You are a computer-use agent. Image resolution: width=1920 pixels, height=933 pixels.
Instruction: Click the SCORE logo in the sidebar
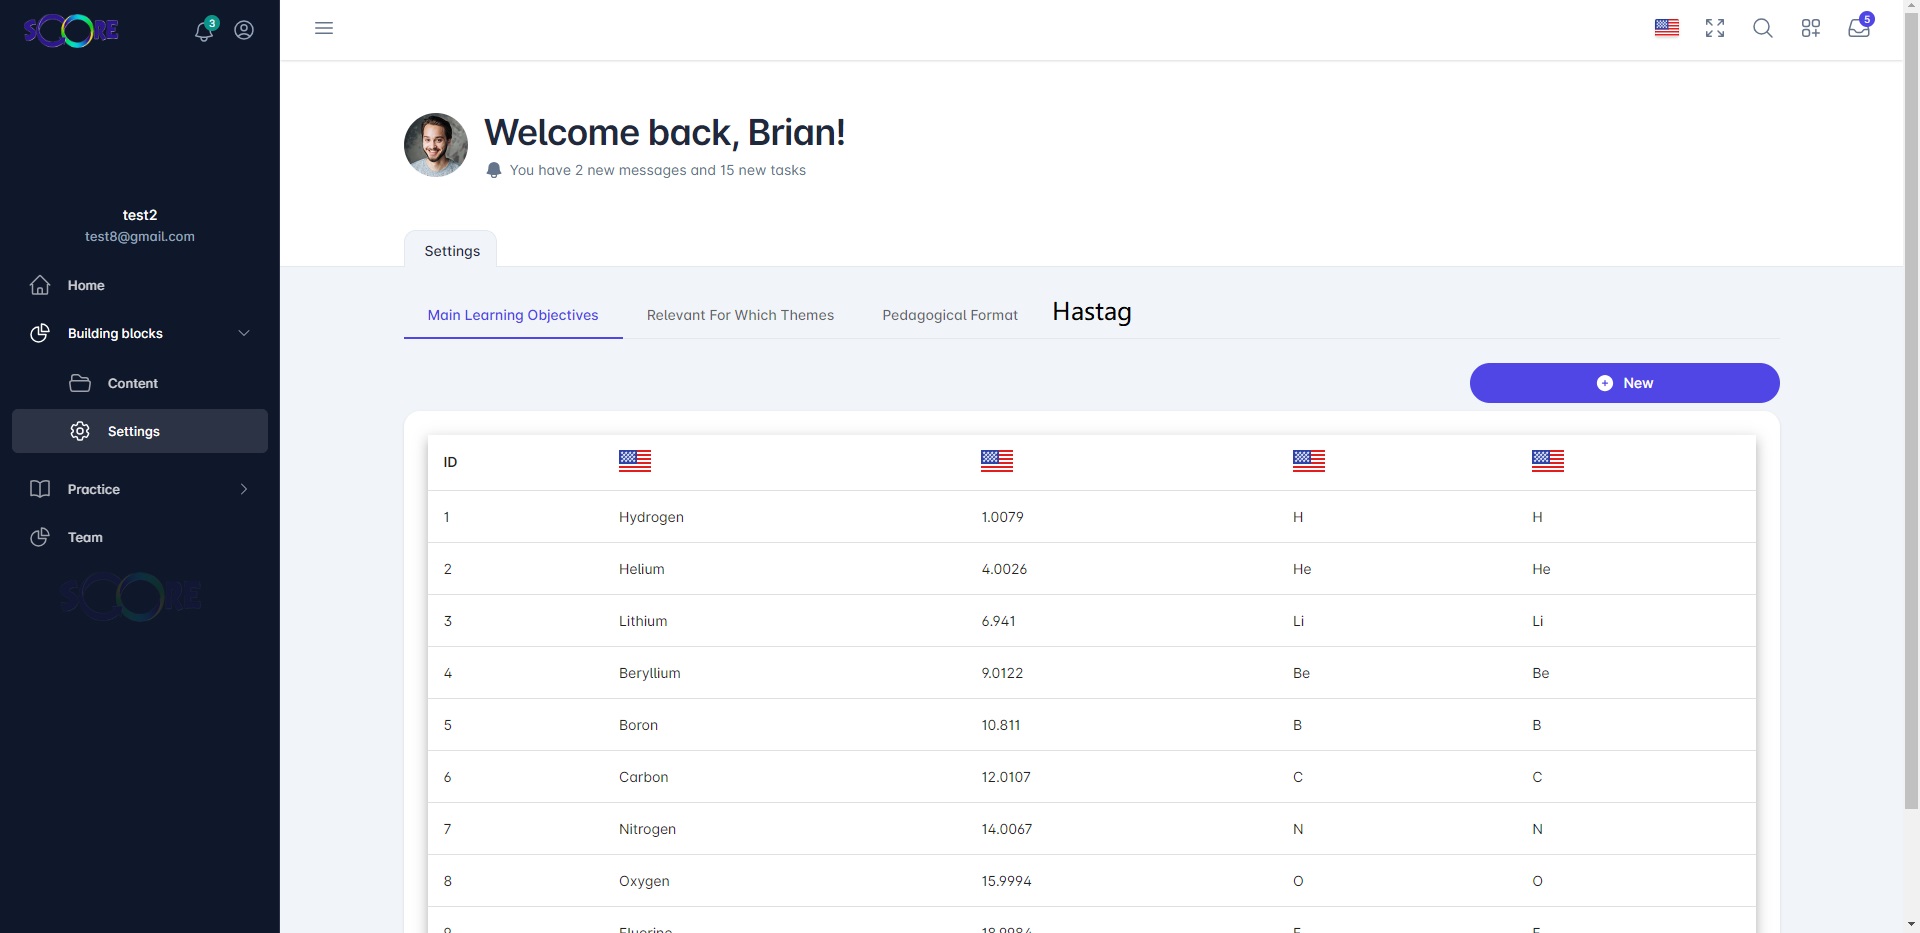[x=71, y=31]
